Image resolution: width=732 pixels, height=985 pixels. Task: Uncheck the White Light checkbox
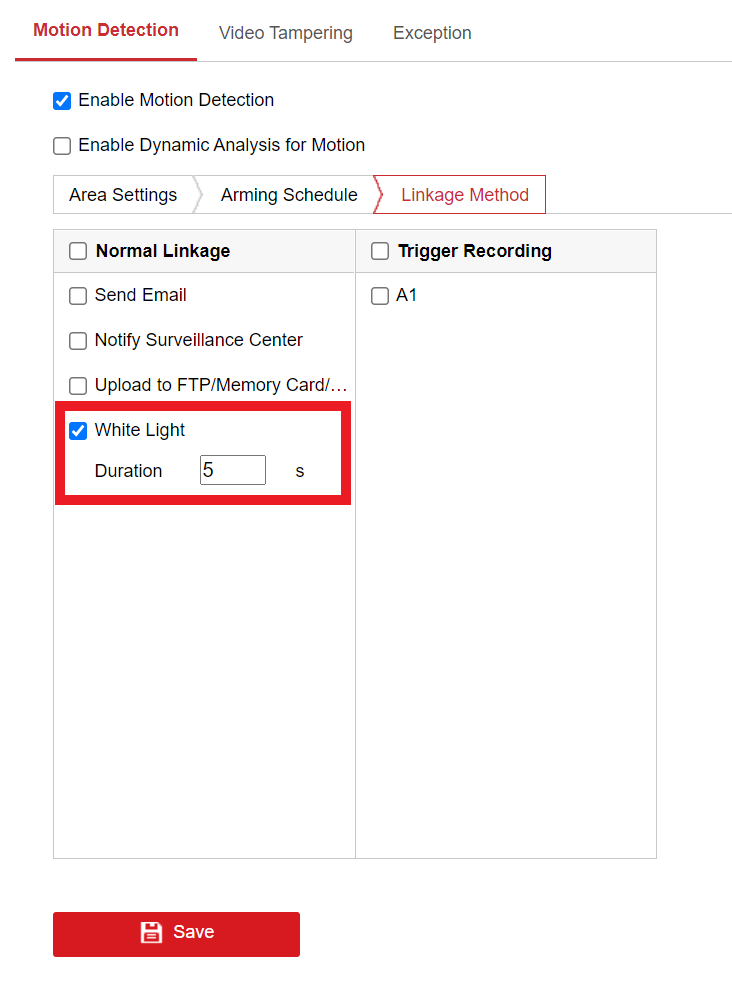pos(78,431)
